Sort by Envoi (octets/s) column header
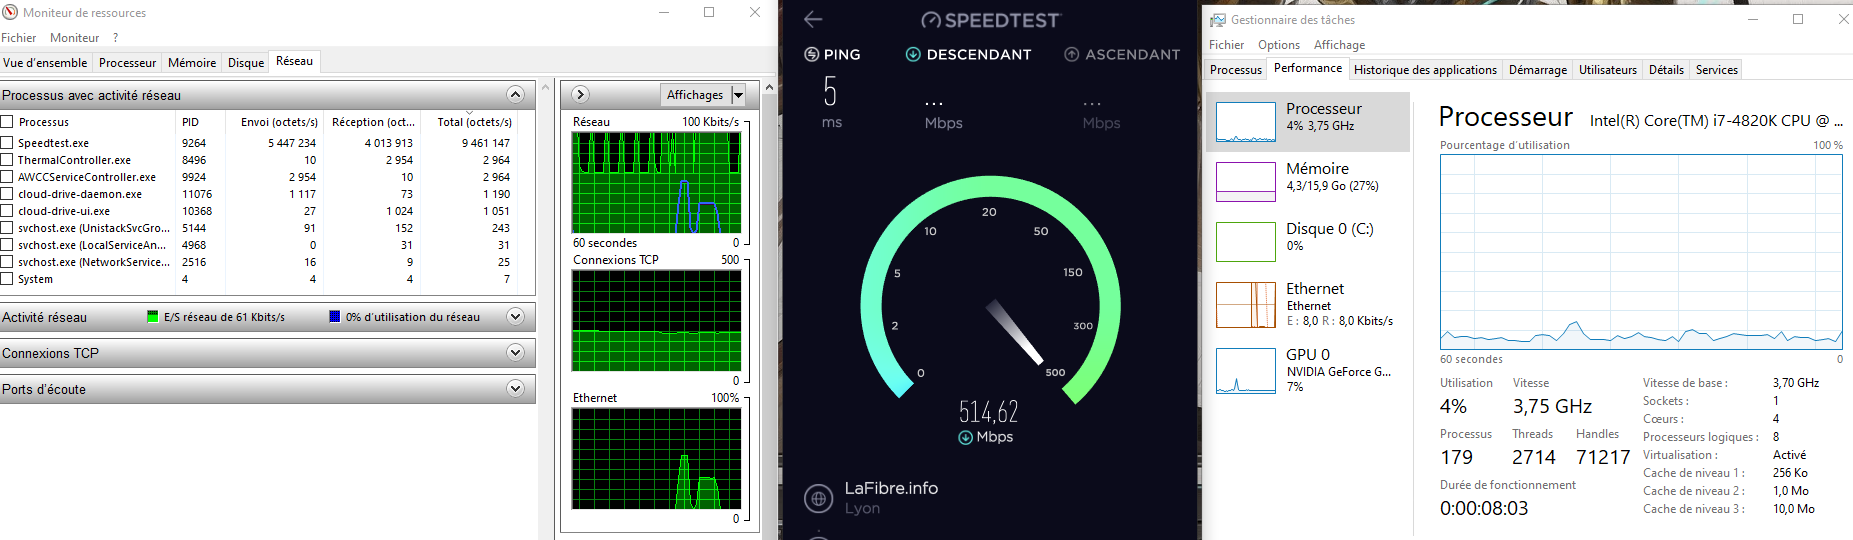 [274, 122]
